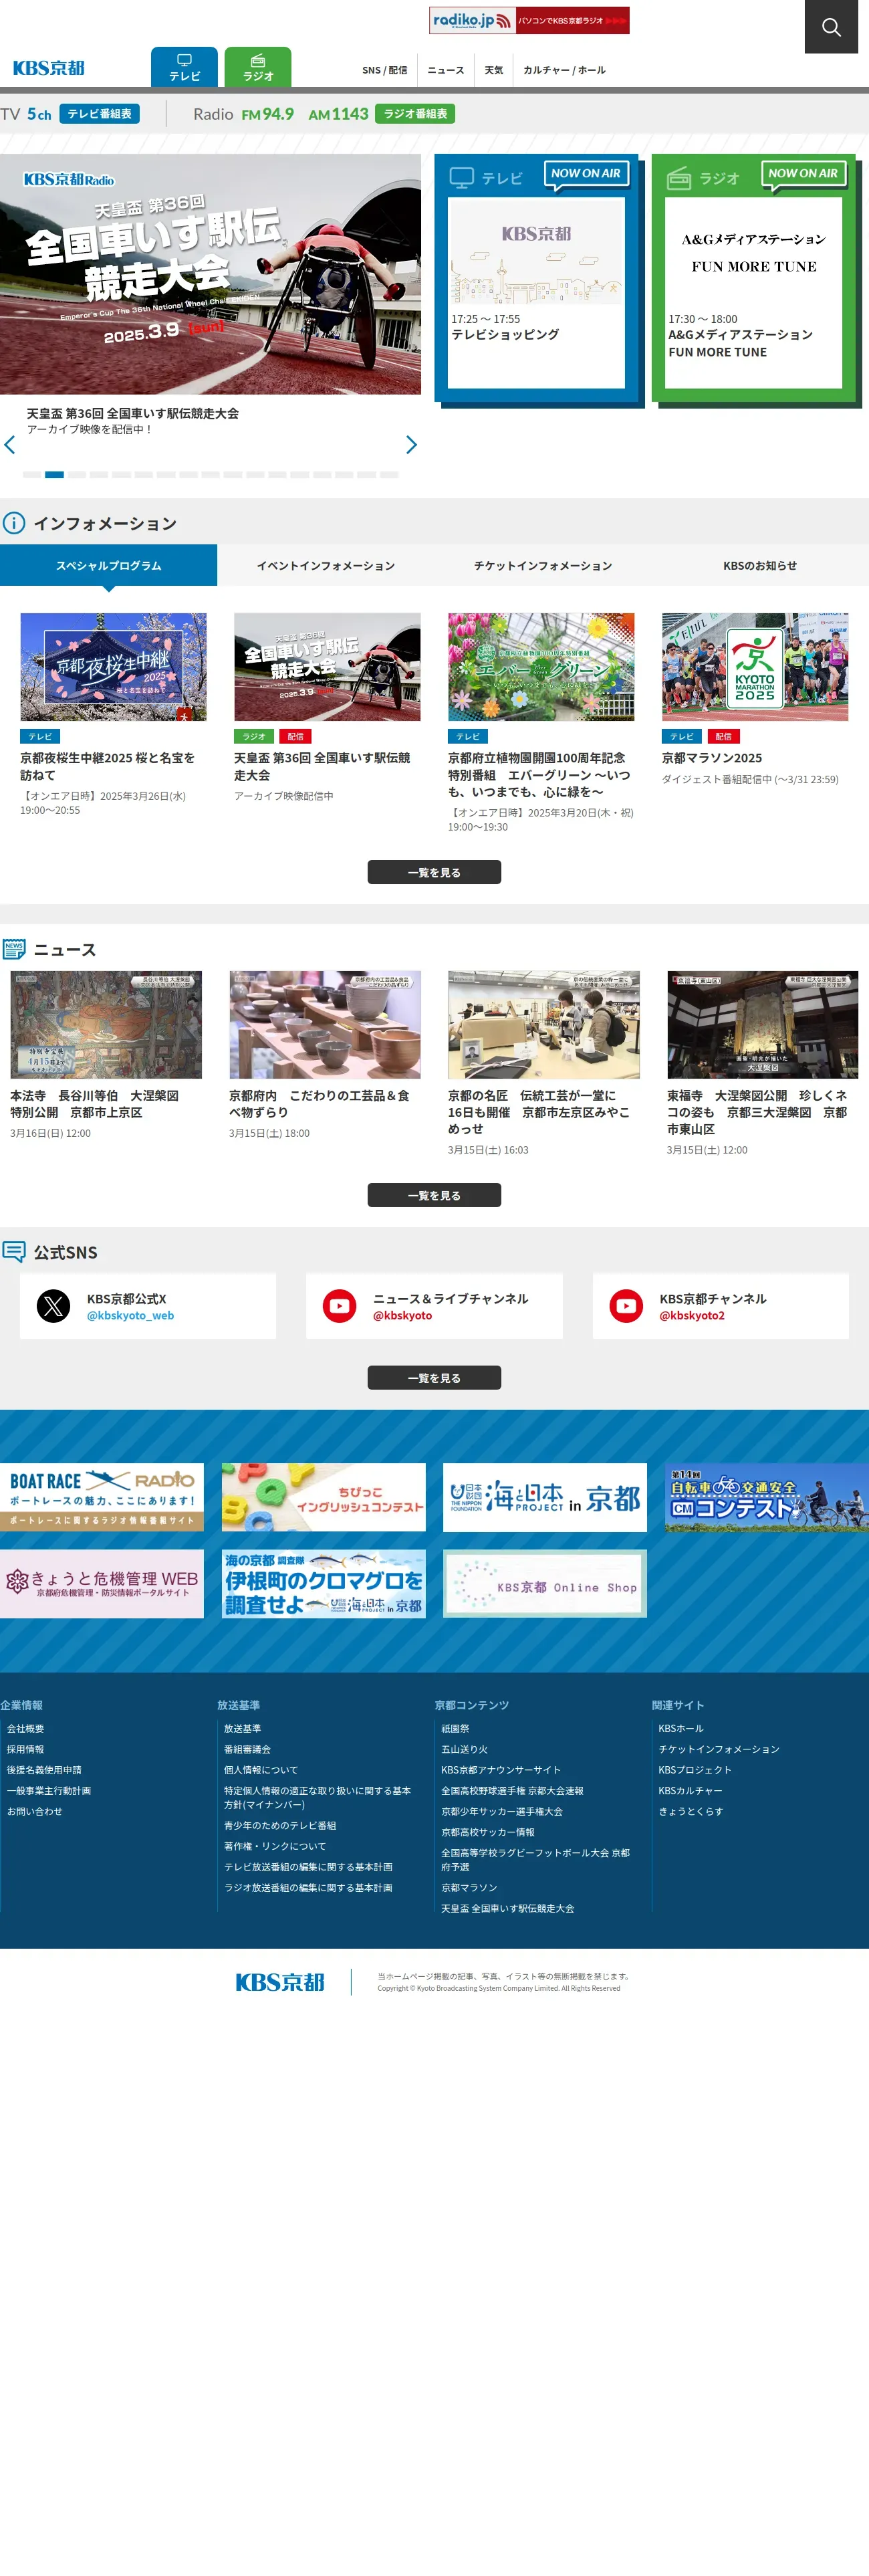Click YouTube icon for ニュース＆ライブチャンネル

pyautogui.click(x=340, y=1306)
